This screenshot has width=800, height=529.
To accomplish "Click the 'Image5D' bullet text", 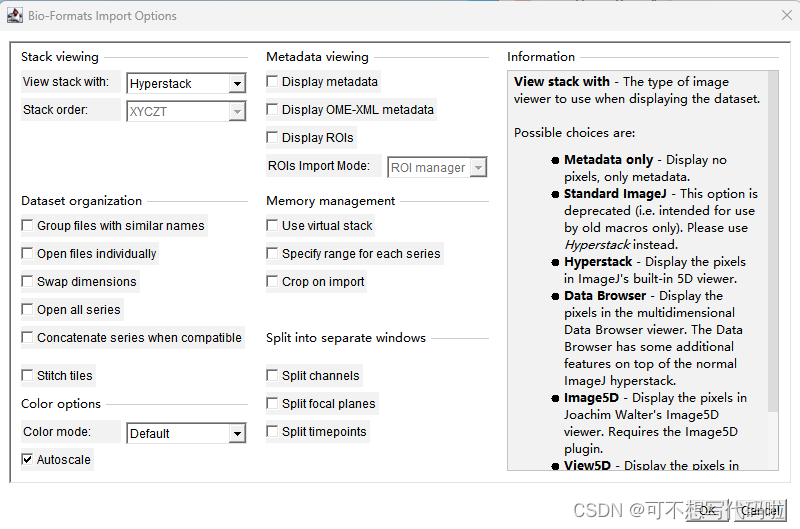I will [591, 398].
